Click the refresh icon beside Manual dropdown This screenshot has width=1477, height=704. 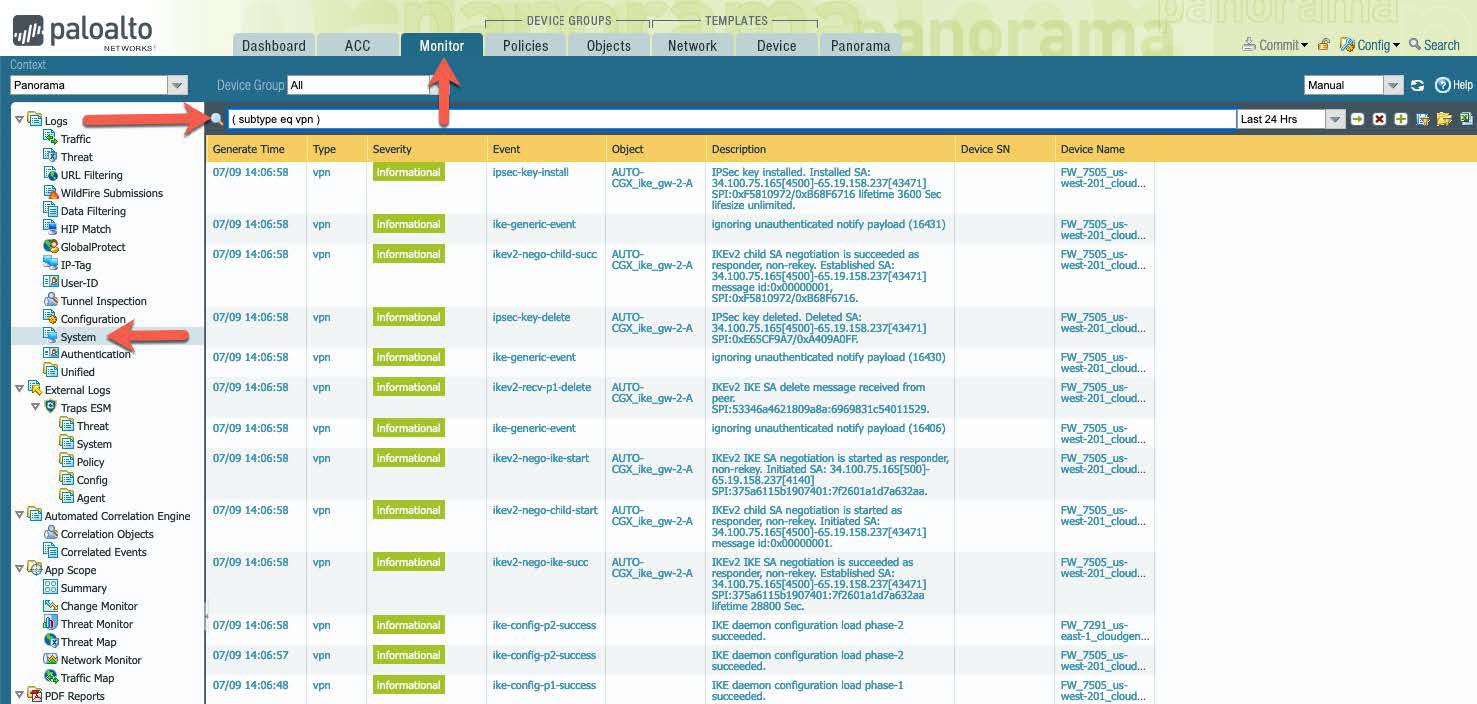1417,85
